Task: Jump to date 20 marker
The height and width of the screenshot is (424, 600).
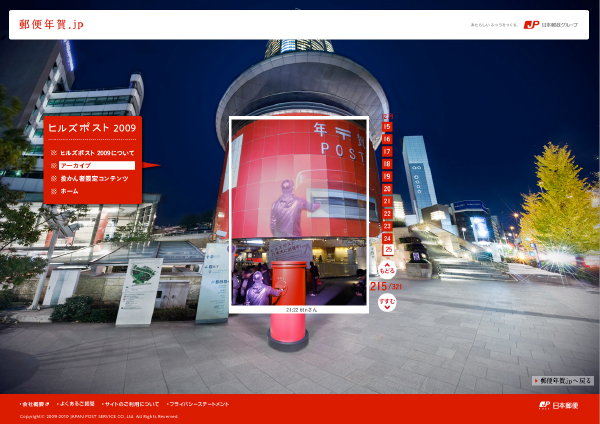Action: point(387,189)
